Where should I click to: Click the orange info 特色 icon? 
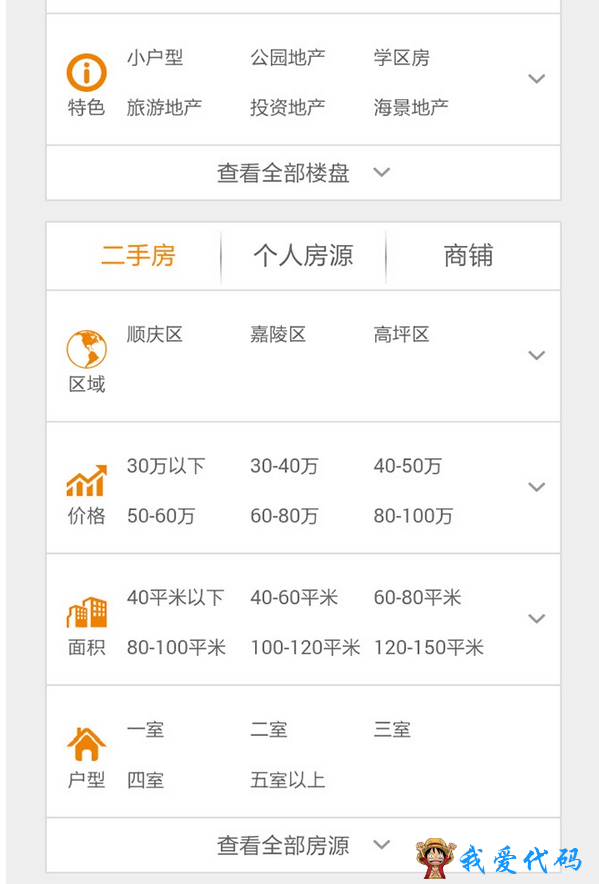tap(86, 73)
